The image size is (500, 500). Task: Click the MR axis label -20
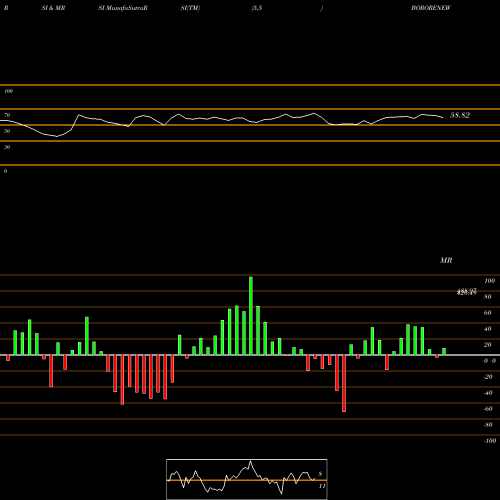pos(488,377)
